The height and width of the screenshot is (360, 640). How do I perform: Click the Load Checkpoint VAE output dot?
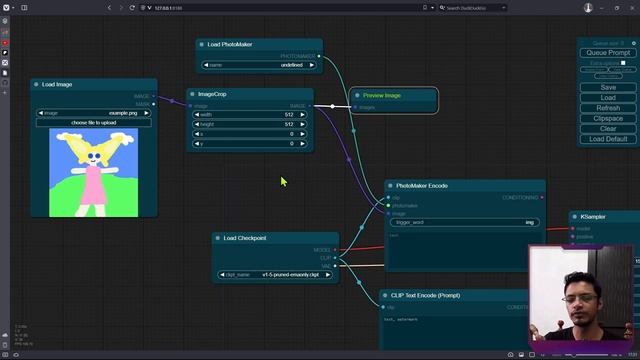(335, 266)
